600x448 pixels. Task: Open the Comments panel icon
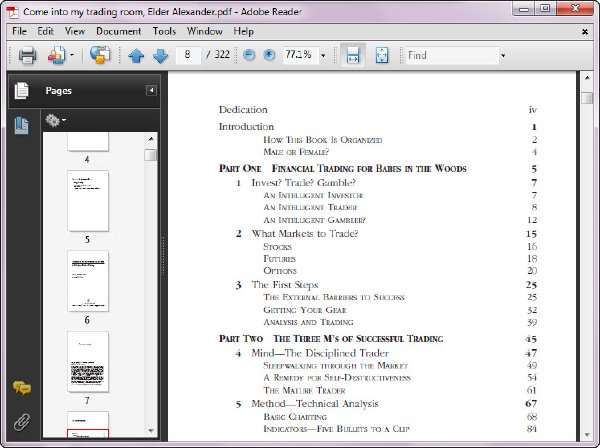tap(22, 388)
